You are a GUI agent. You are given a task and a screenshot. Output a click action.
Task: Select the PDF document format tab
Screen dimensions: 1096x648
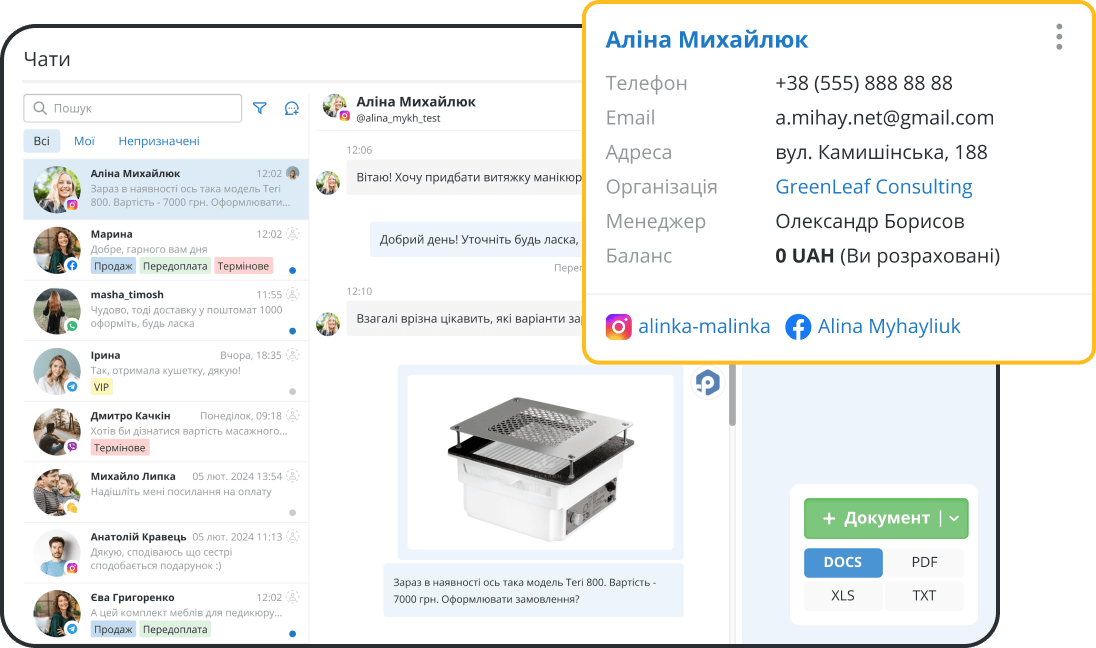924,563
